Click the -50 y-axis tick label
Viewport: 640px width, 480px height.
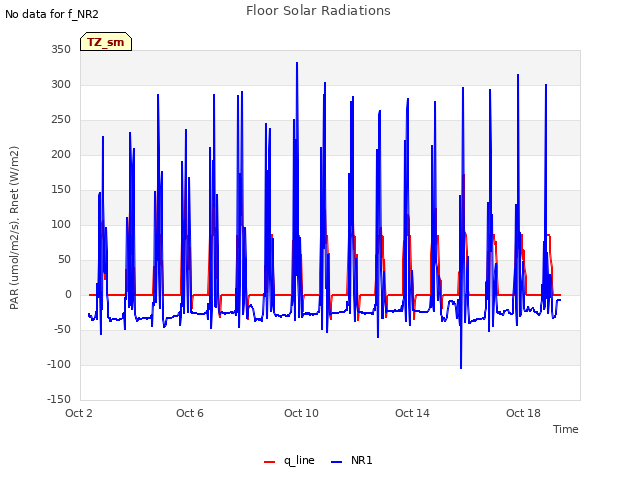pyautogui.click(x=61, y=329)
